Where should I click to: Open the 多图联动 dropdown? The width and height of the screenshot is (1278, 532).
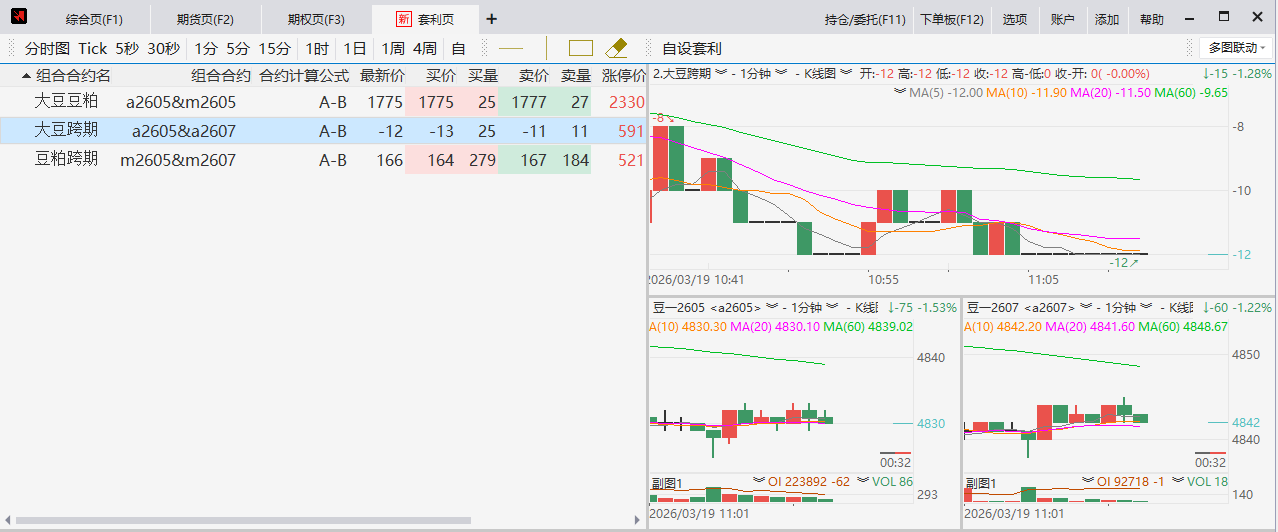(1236, 48)
